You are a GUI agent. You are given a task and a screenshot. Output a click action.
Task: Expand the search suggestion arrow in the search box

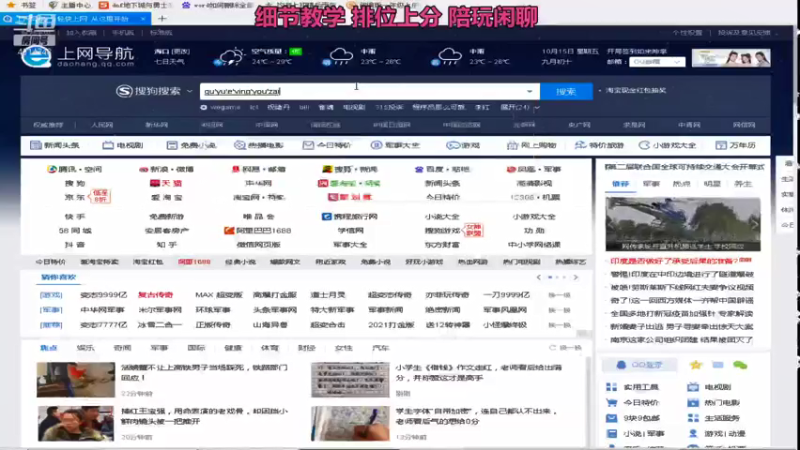530,91
